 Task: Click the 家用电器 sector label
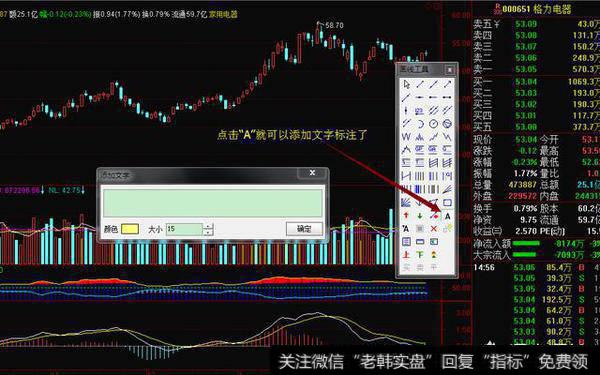click(x=223, y=15)
